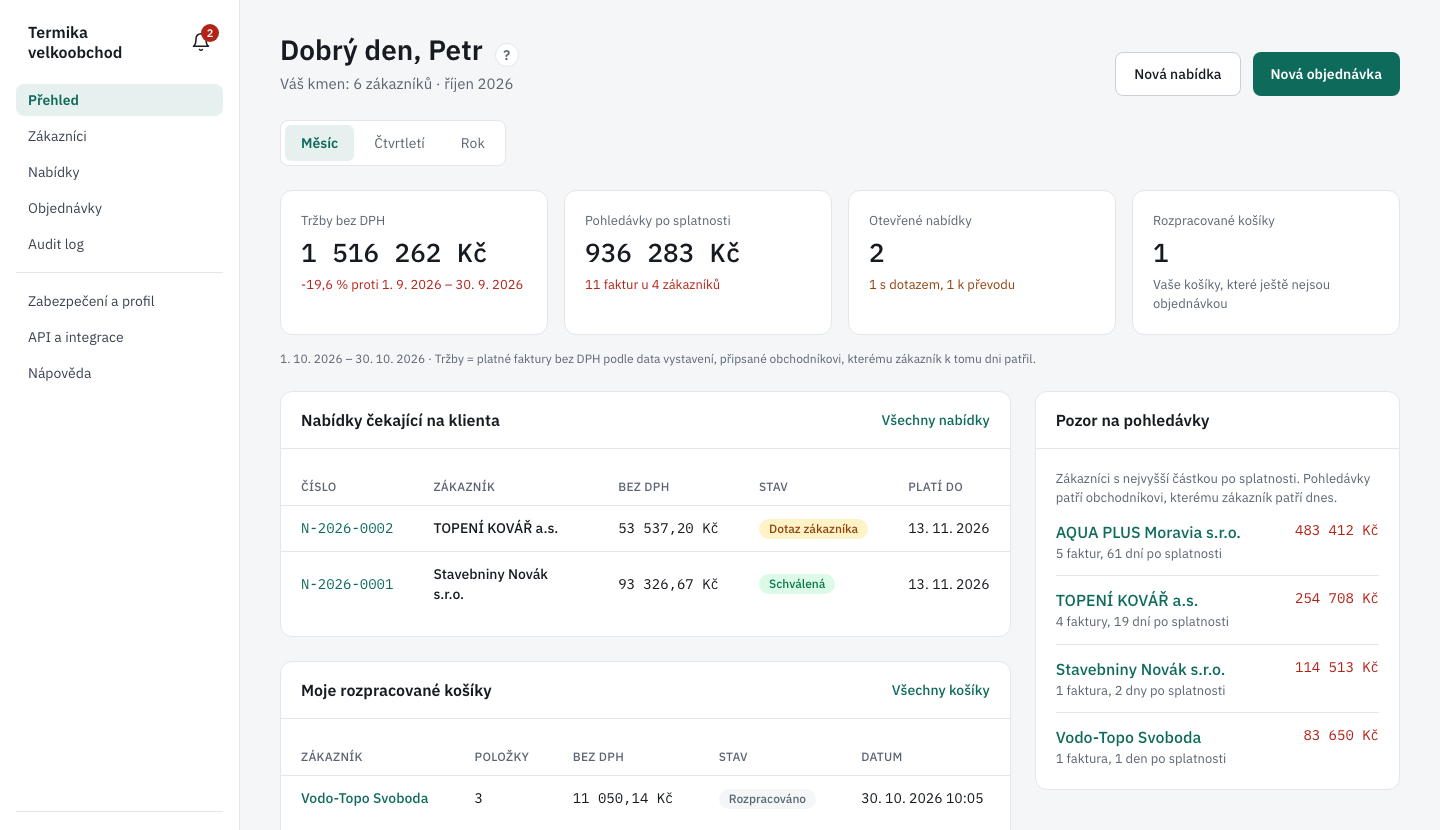The image size is (1440, 830).
Task: Open the Všechny nabídky link
Action: [935, 420]
